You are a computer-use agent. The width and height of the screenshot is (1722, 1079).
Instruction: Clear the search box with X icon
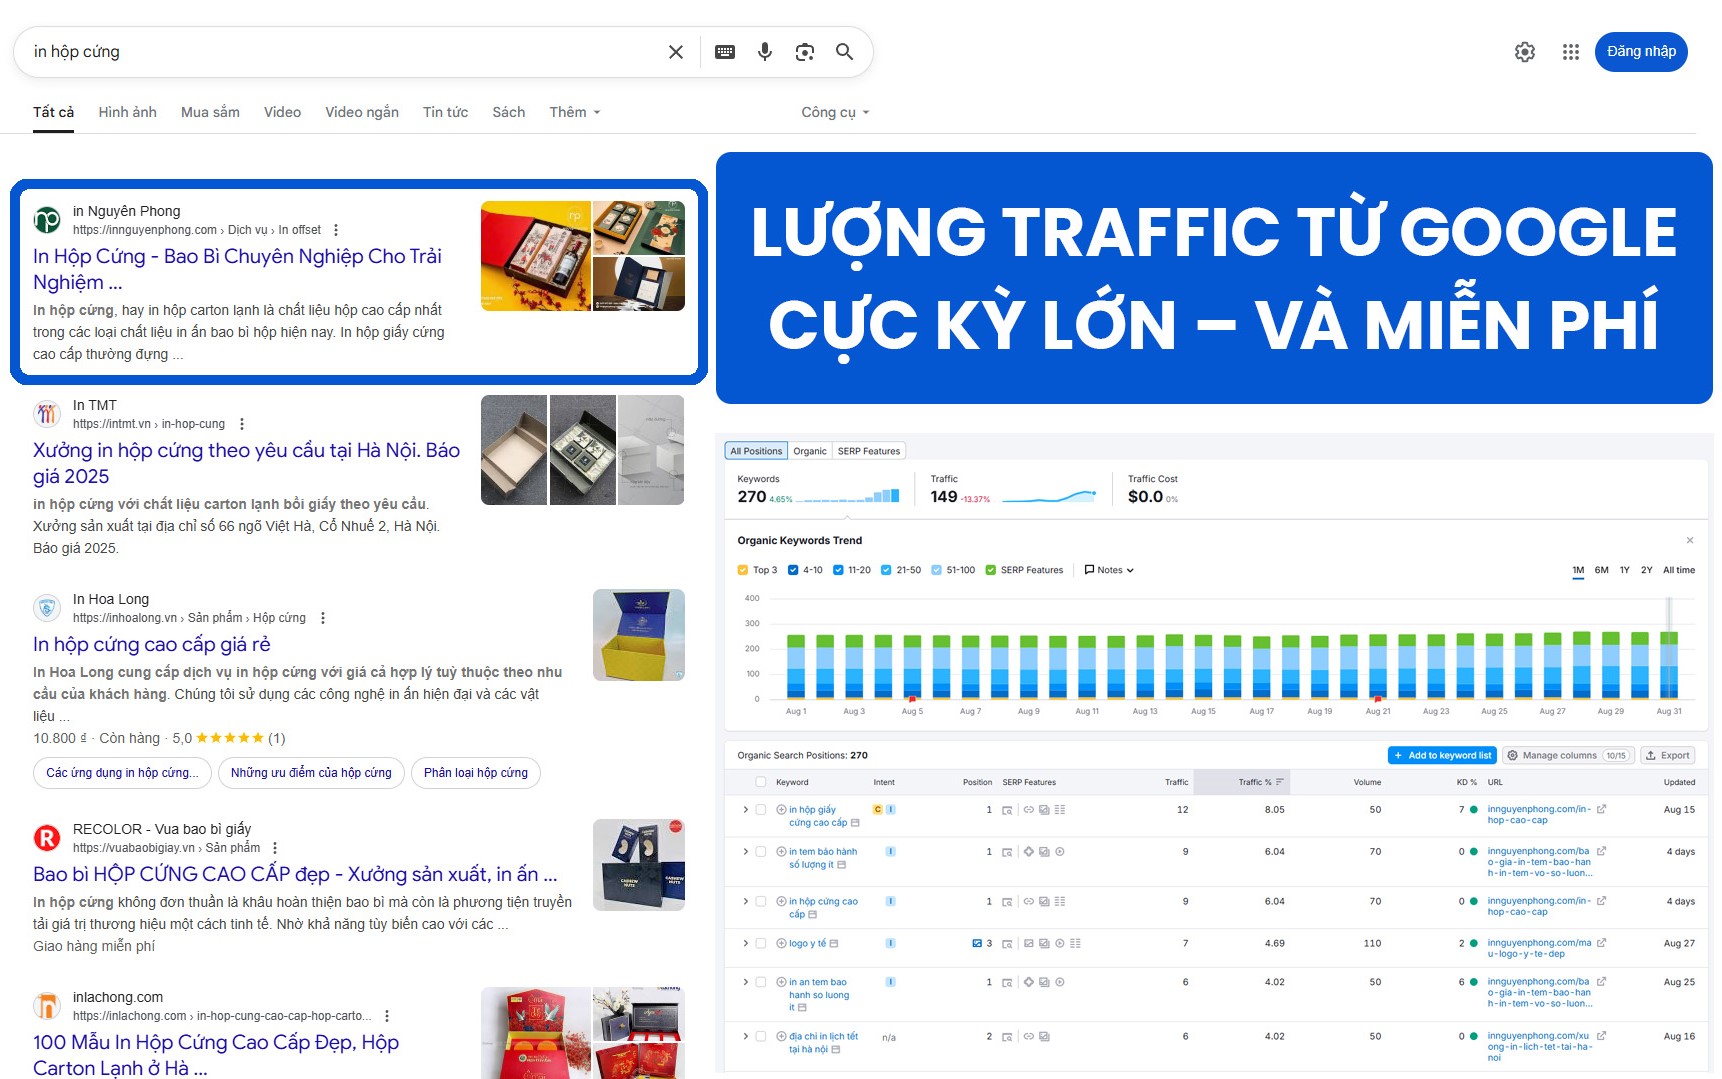(676, 52)
